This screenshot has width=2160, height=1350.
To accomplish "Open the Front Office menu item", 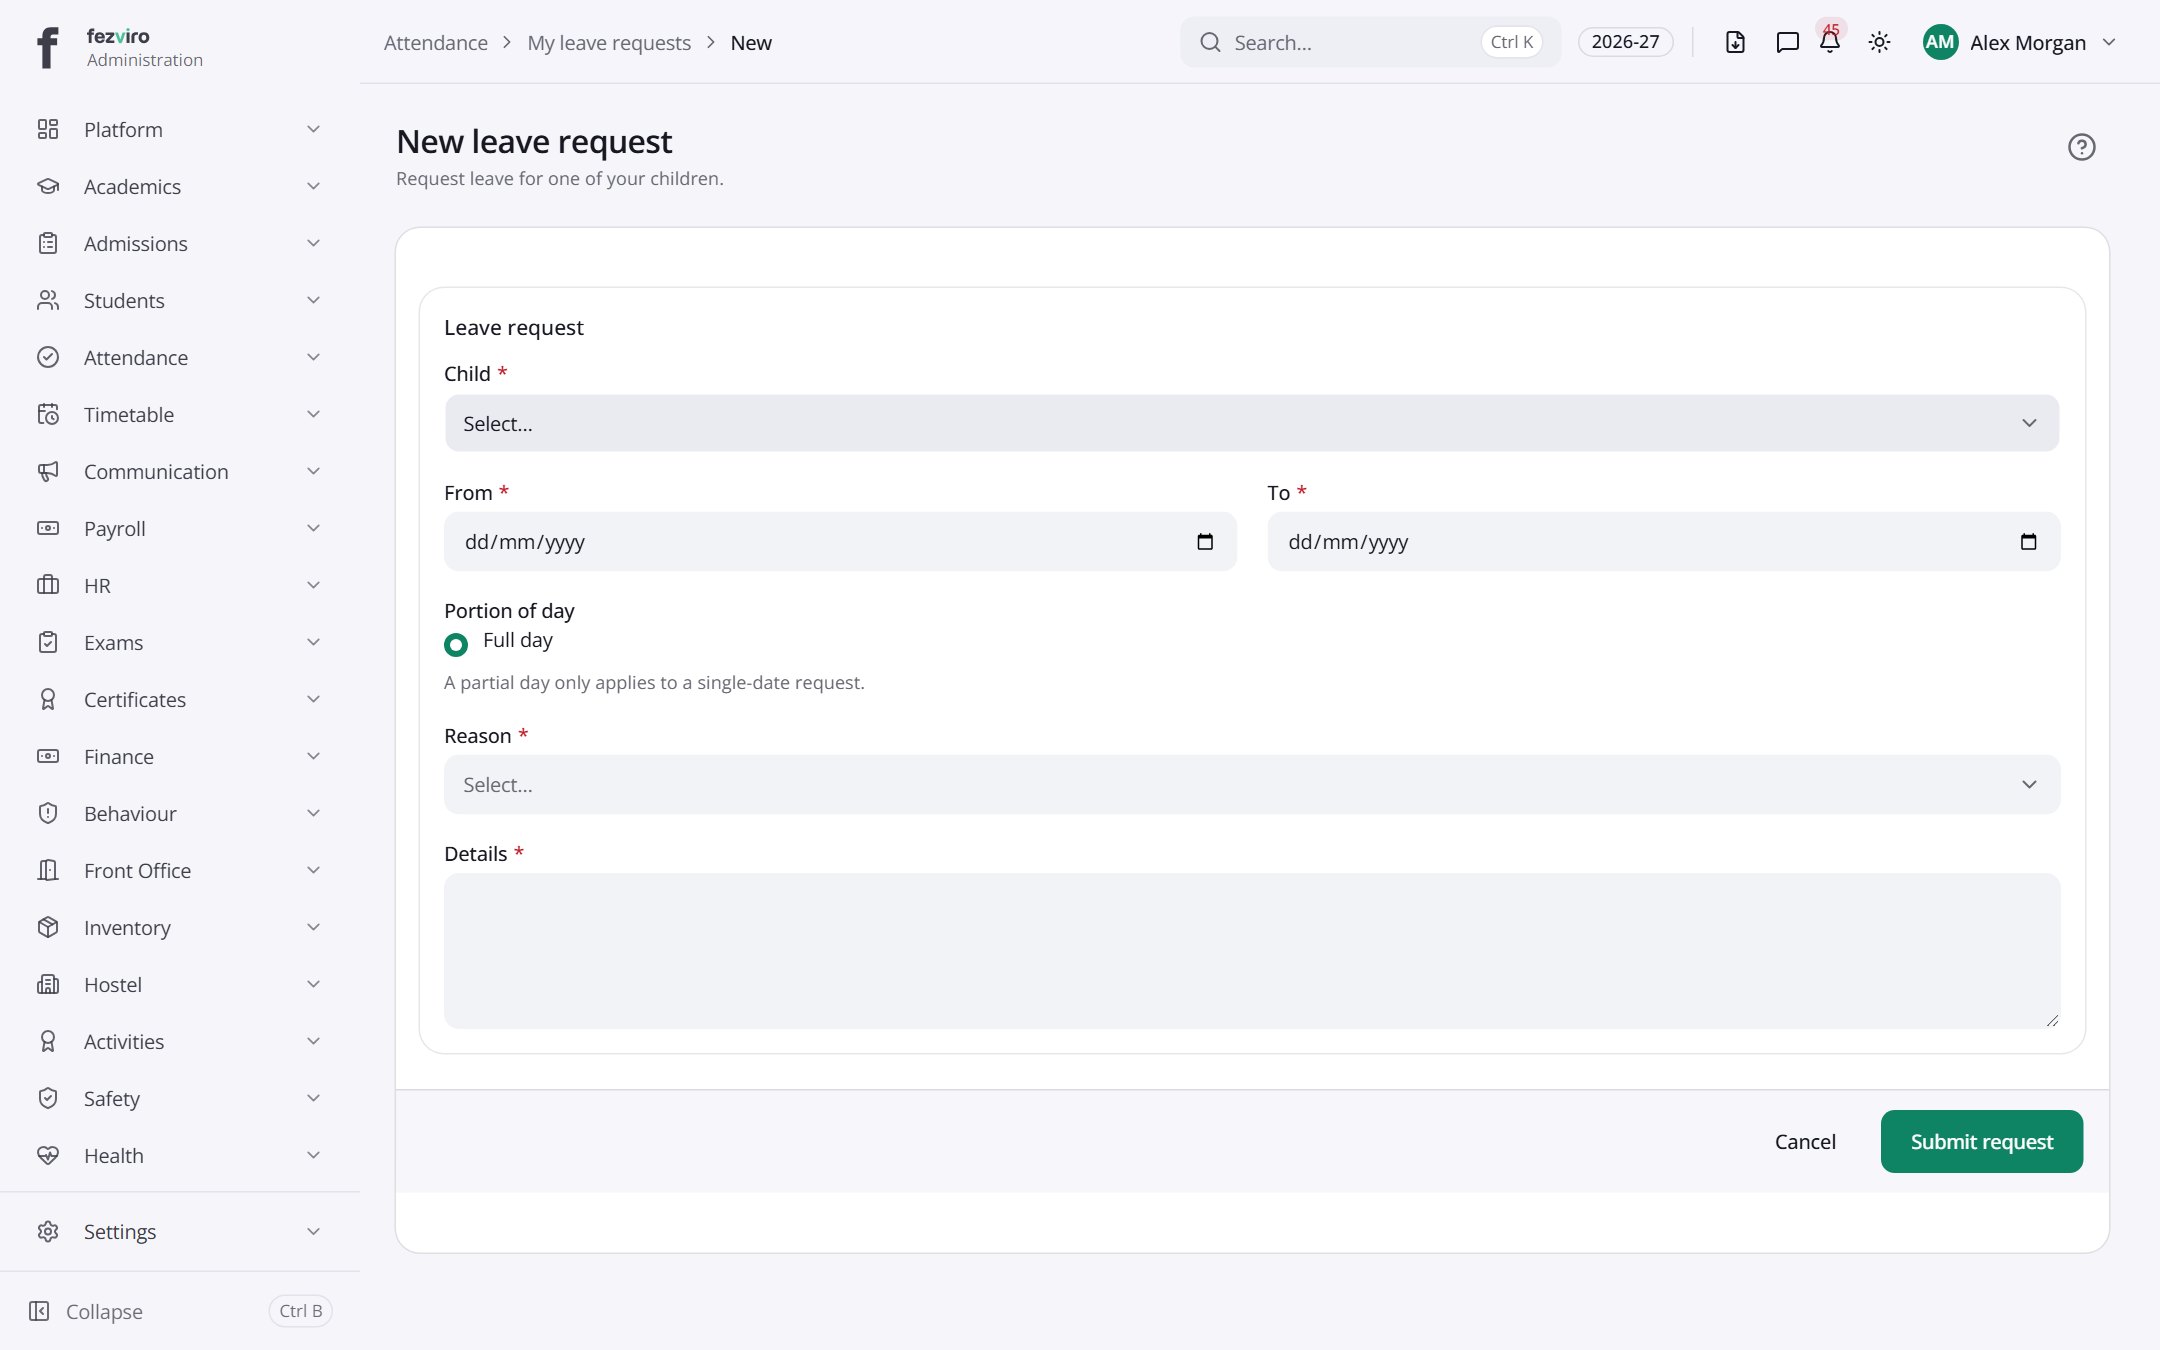I will pyautogui.click(x=180, y=870).
